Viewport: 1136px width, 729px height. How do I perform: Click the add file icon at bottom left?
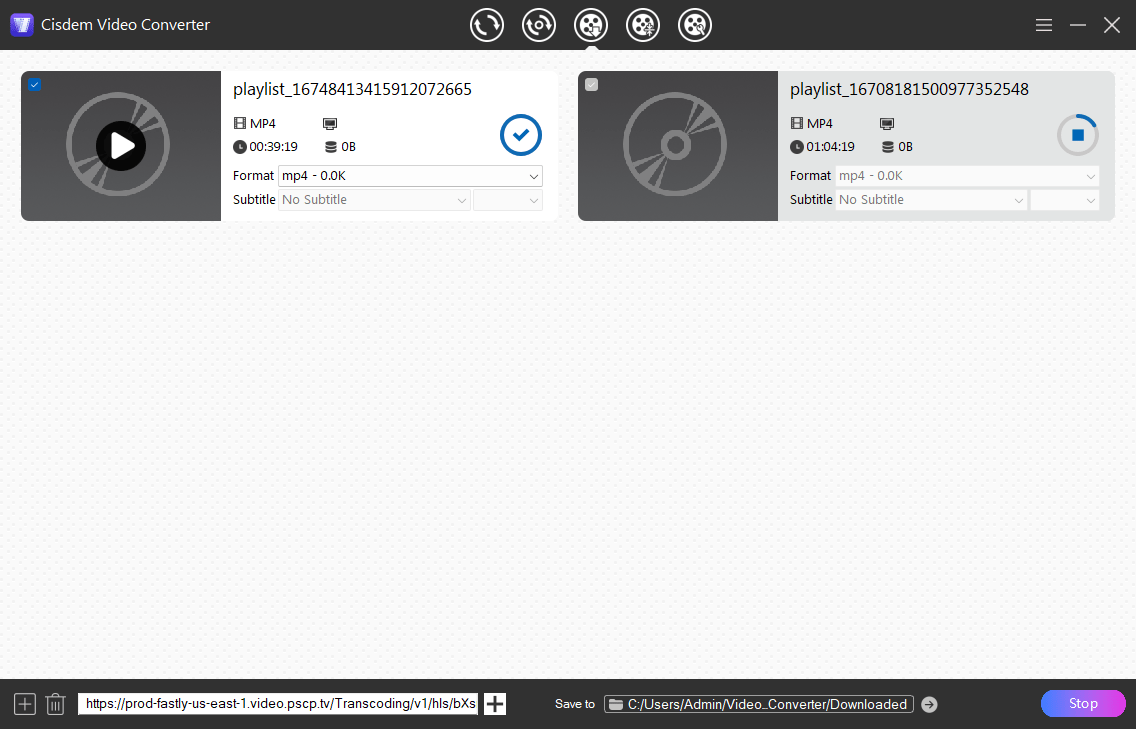25,704
